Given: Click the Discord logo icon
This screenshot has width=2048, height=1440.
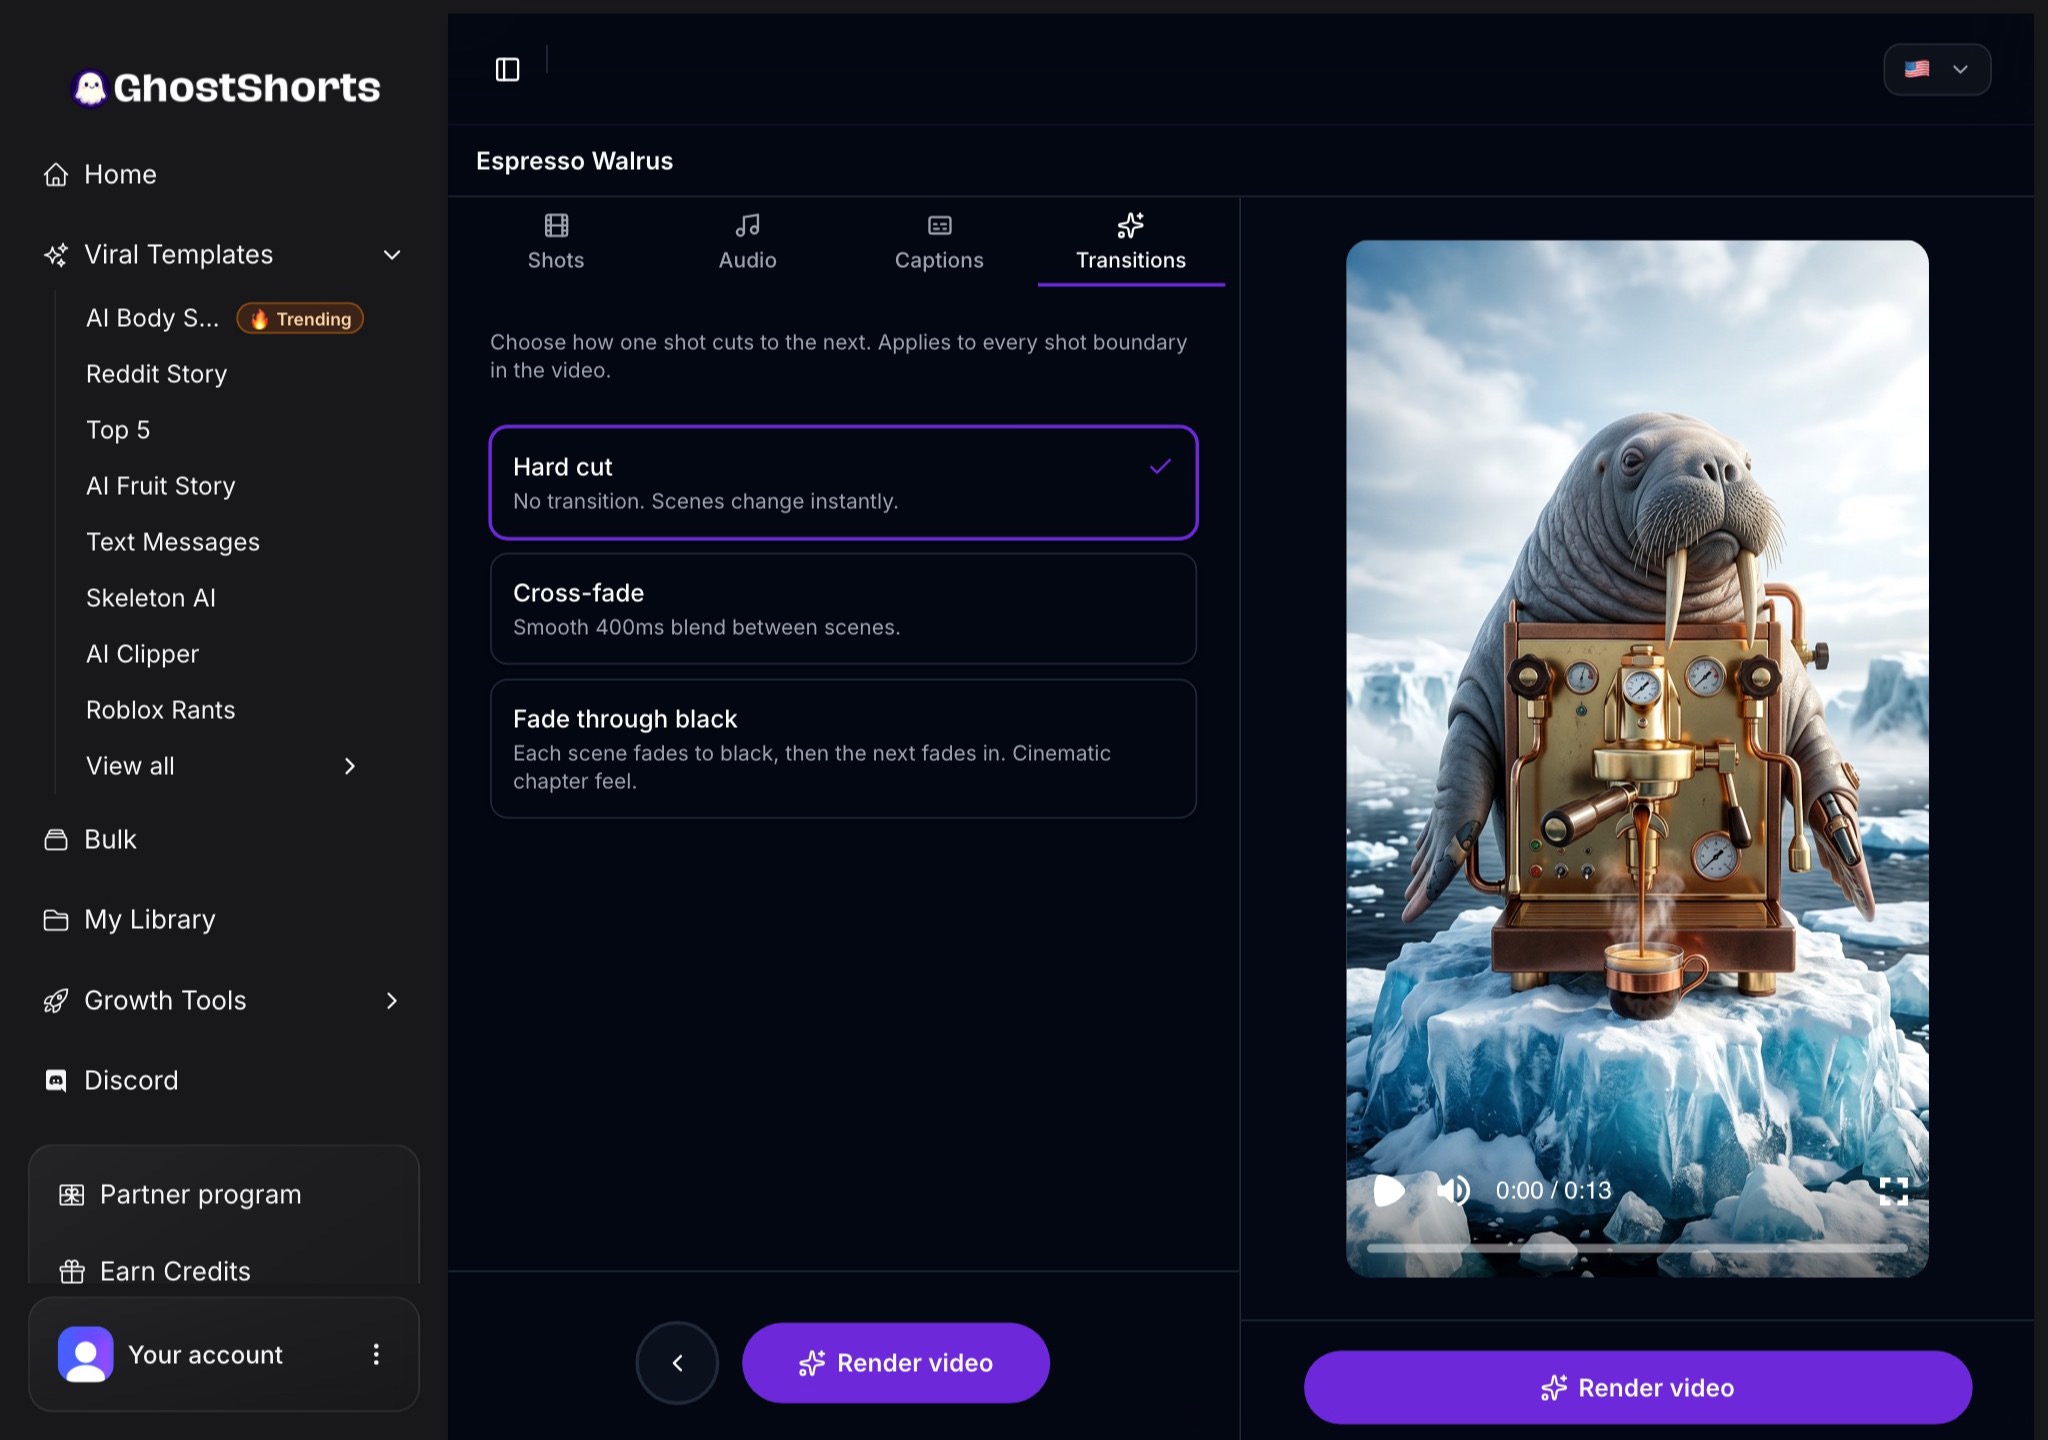Looking at the screenshot, I should tap(56, 1081).
